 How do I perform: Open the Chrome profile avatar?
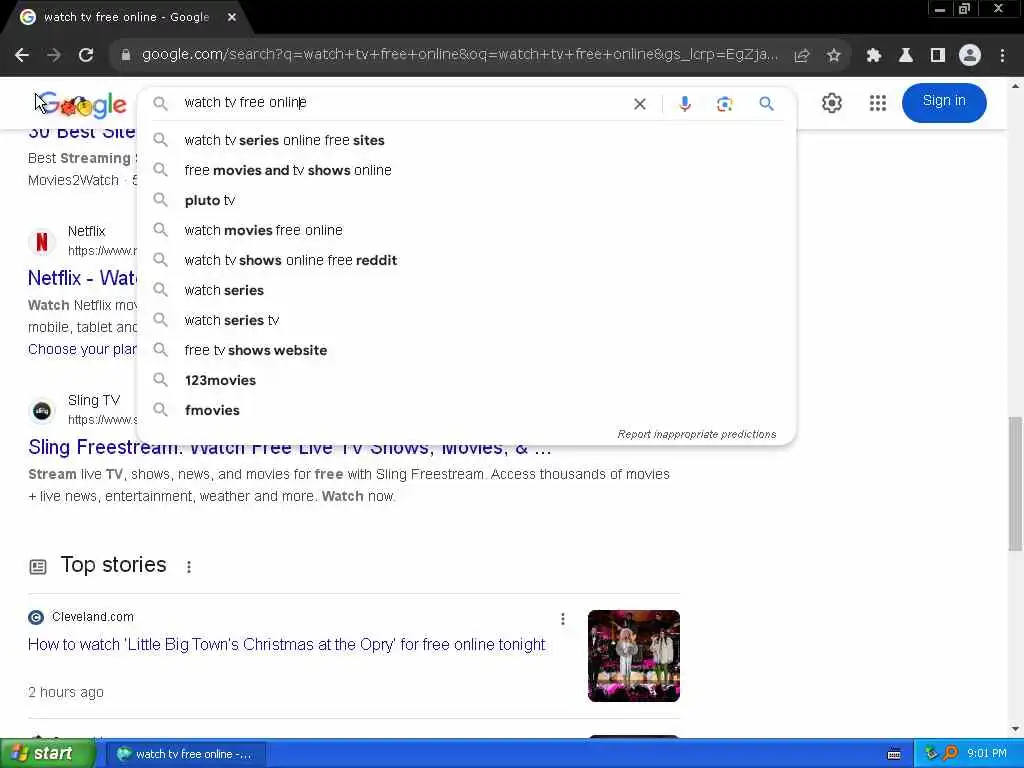(970, 56)
